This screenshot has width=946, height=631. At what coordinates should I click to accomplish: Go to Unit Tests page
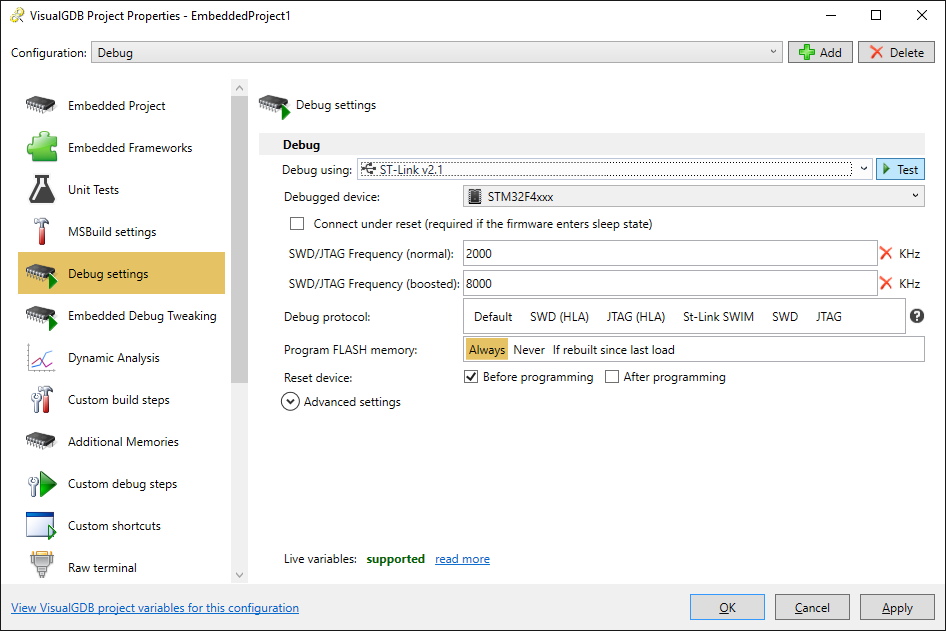(x=121, y=189)
